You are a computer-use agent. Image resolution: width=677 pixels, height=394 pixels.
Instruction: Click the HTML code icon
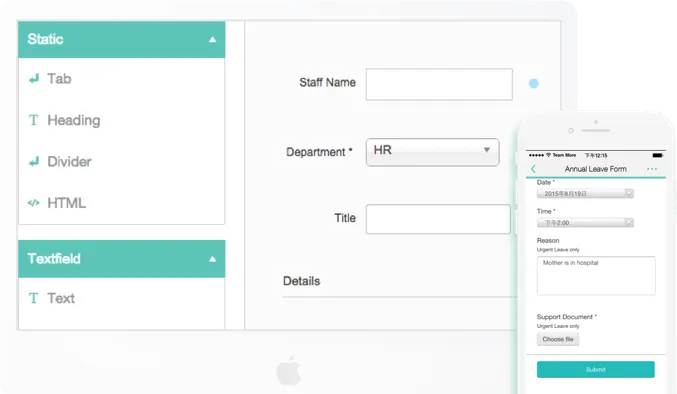coord(34,203)
